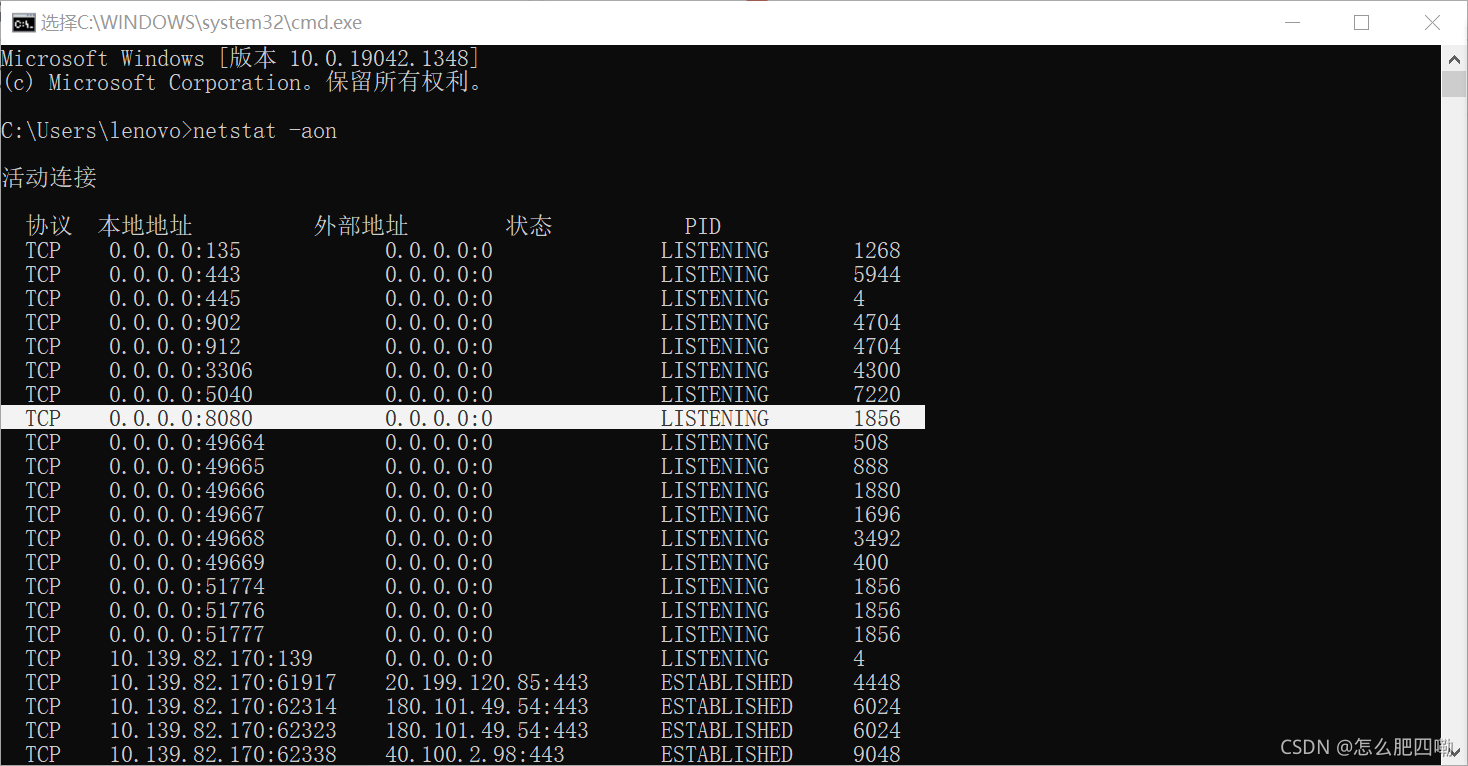This screenshot has width=1468, height=766.
Task: Click local address 0.0.0.0:49666
Action: 187,491
